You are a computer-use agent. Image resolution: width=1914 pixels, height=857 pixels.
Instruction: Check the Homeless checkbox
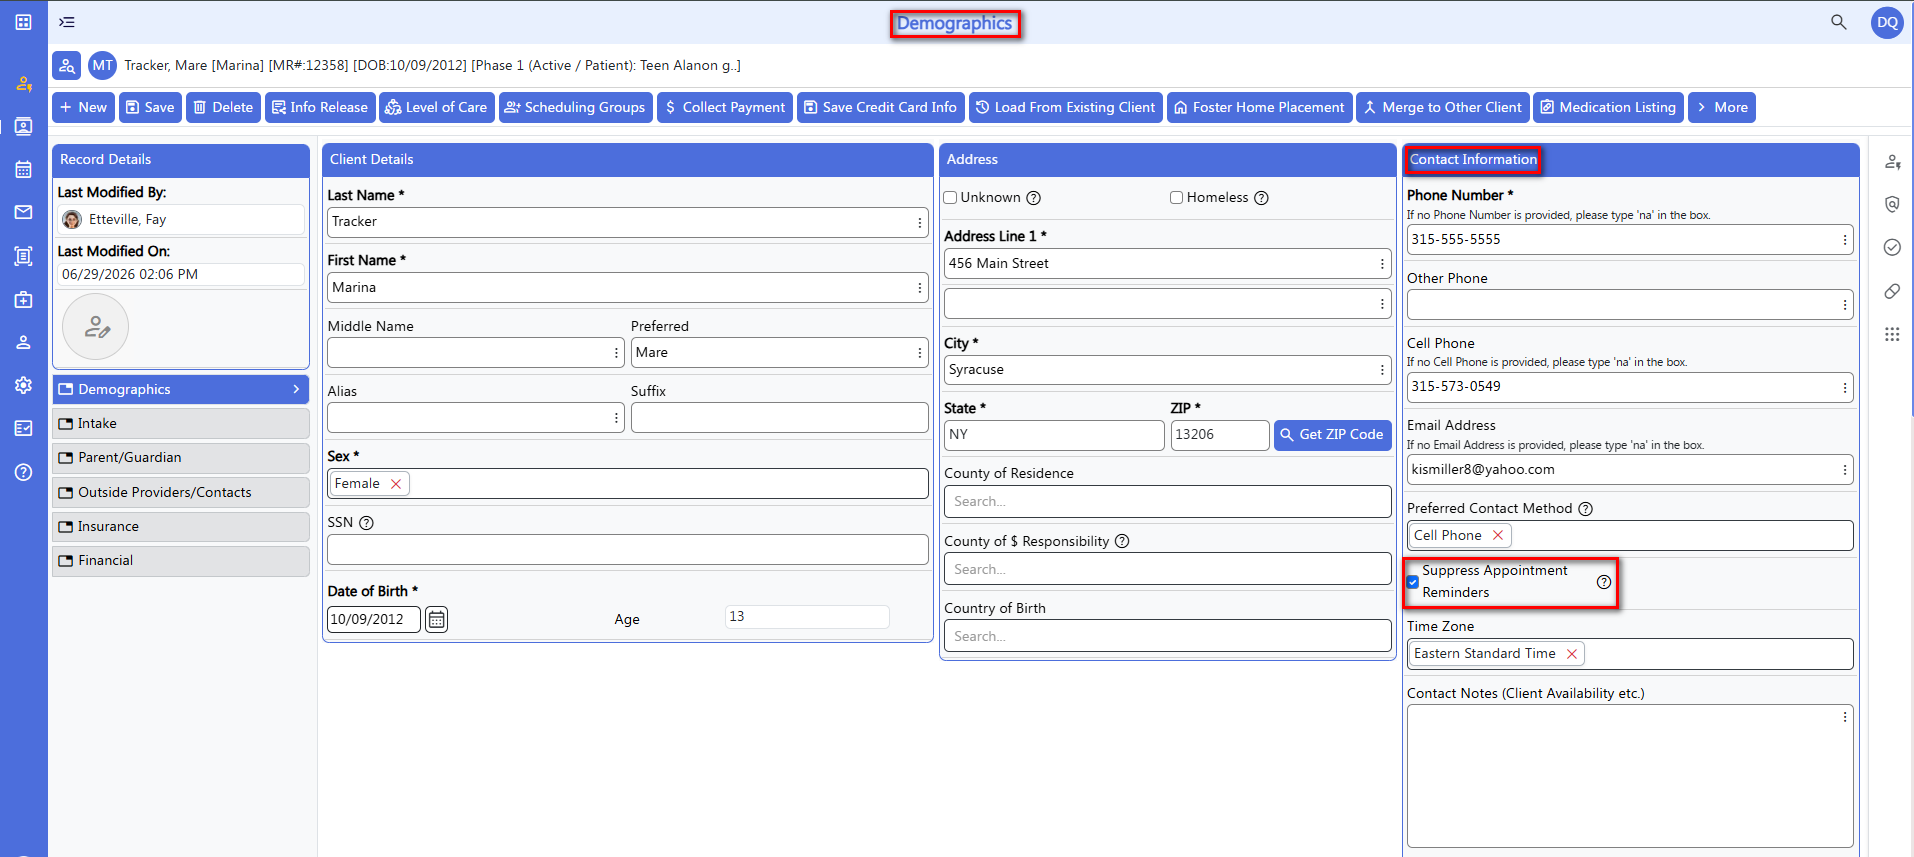1177,197
